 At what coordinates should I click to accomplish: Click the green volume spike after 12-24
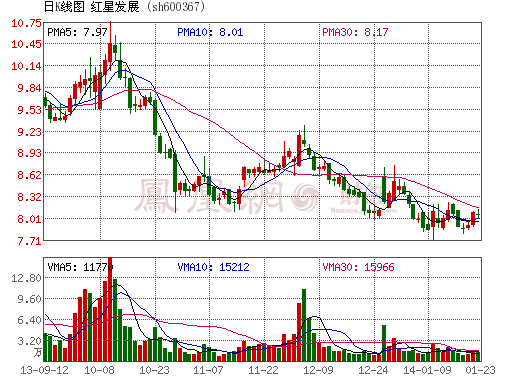coord(384,343)
